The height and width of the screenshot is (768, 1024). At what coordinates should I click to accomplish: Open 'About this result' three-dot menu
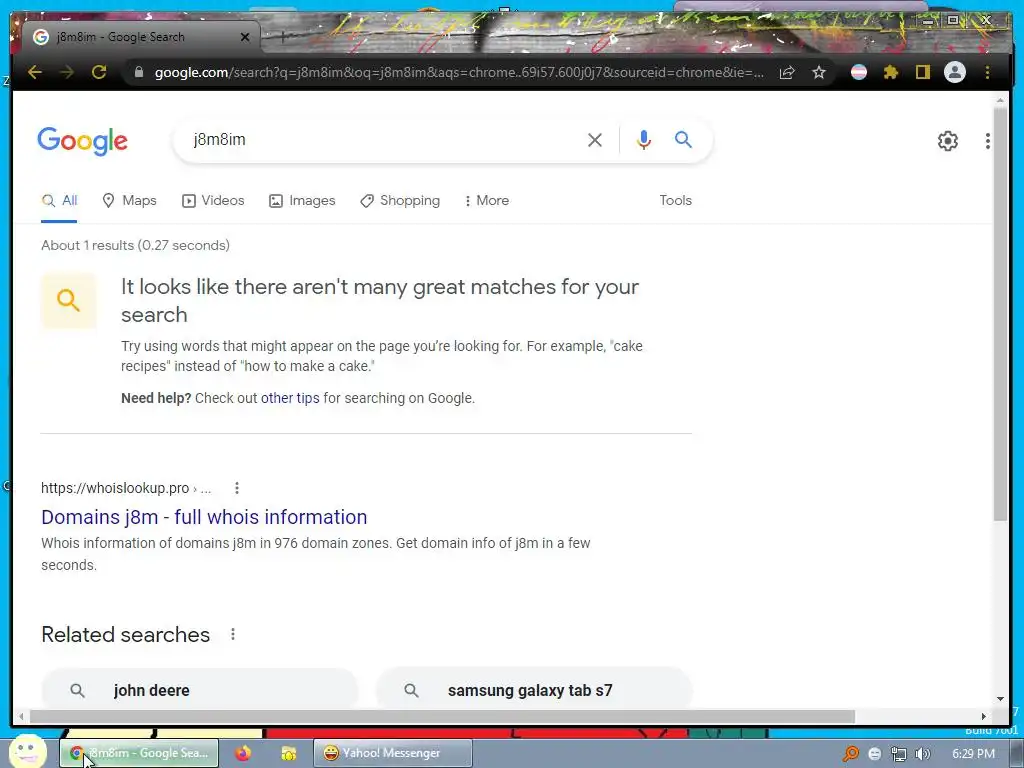point(237,488)
